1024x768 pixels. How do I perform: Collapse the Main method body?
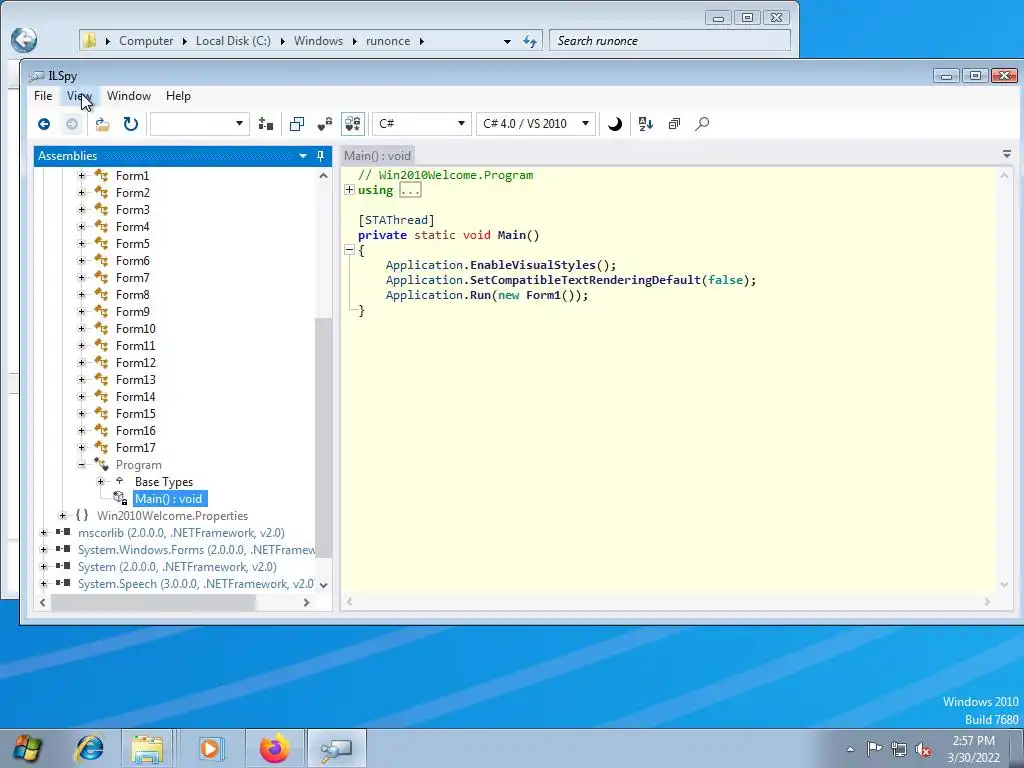coord(349,250)
